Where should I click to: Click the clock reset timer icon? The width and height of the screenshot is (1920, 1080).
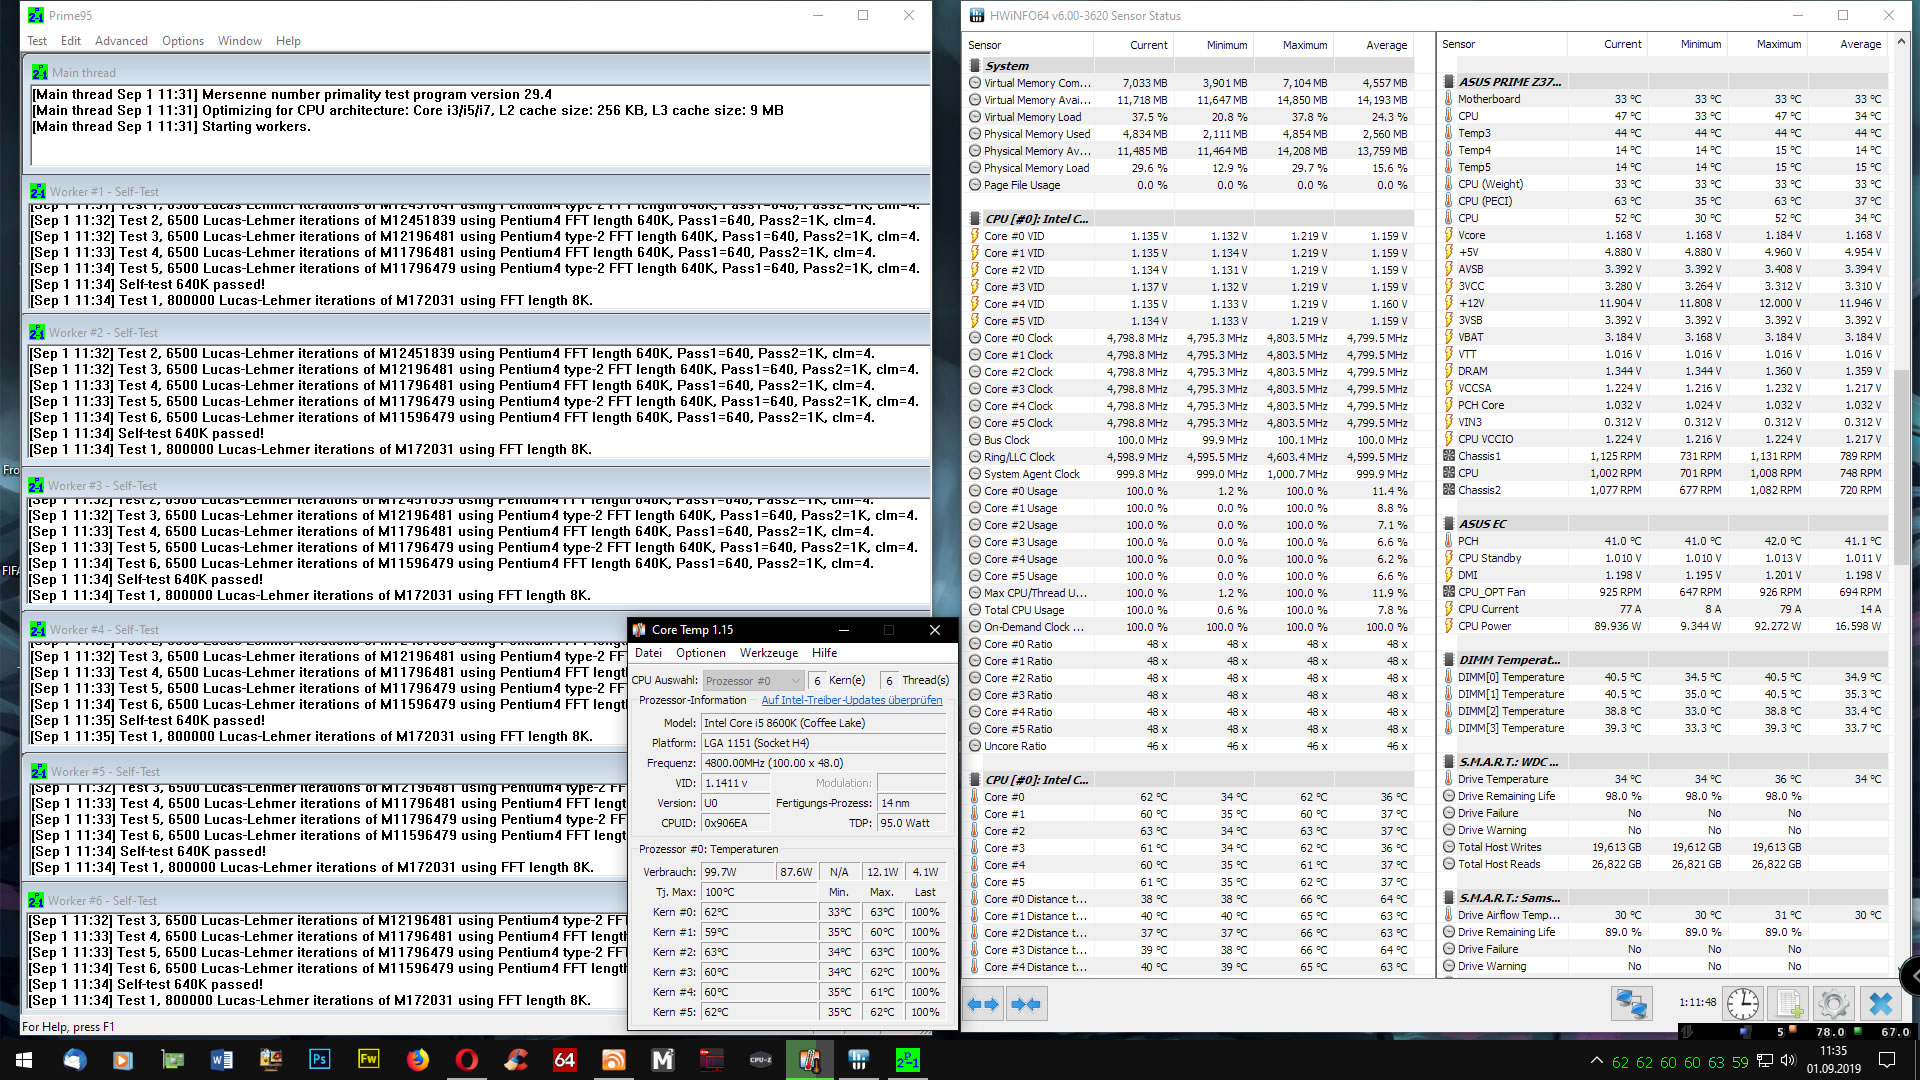click(x=1742, y=1003)
